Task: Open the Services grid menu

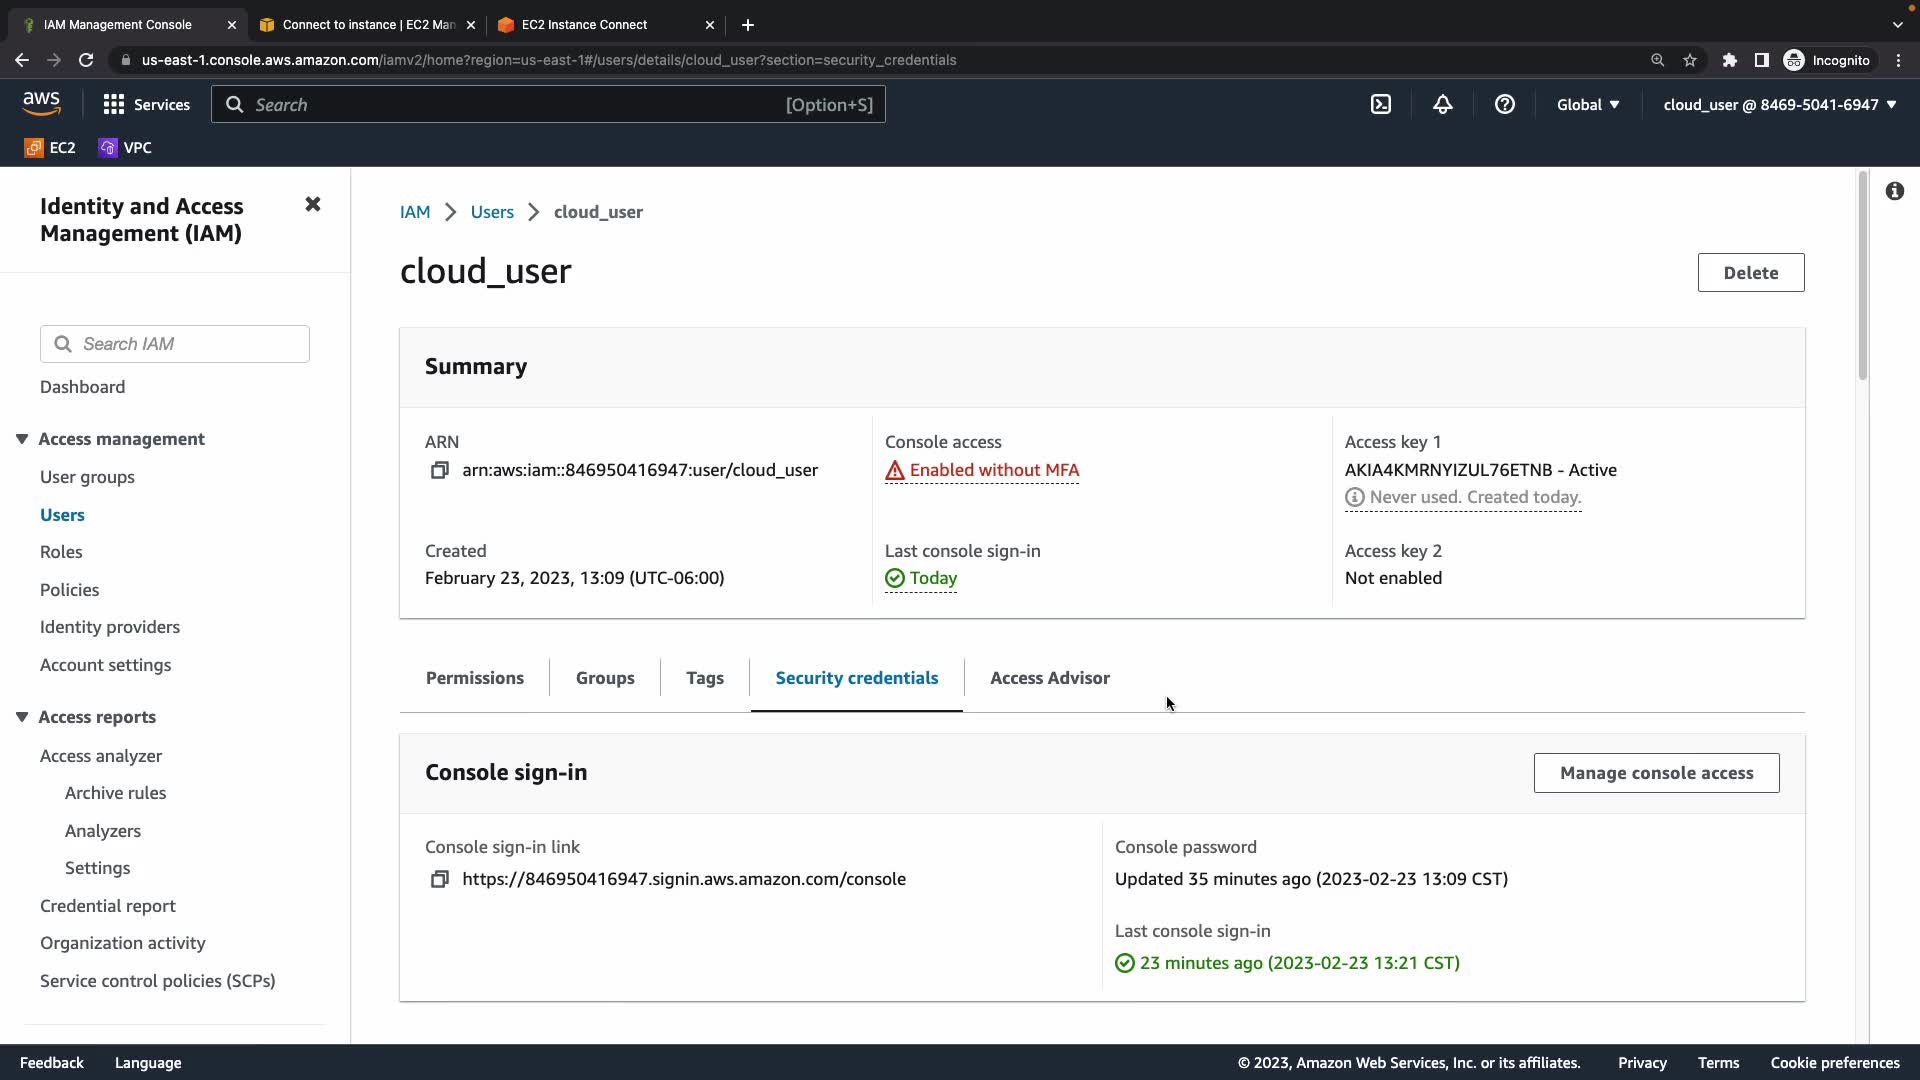Action: coord(146,104)
